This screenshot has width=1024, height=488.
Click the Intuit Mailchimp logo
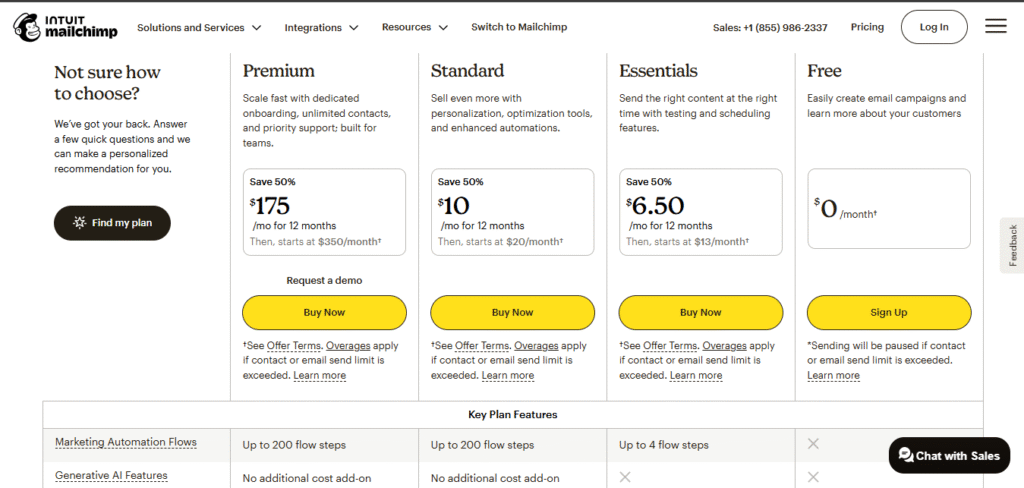coord(65,27)
